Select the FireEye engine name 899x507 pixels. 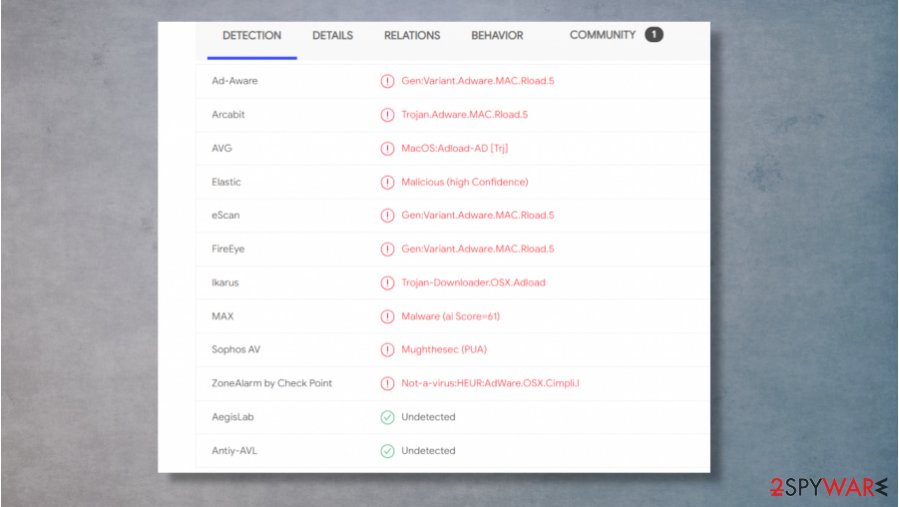[228, 249]
